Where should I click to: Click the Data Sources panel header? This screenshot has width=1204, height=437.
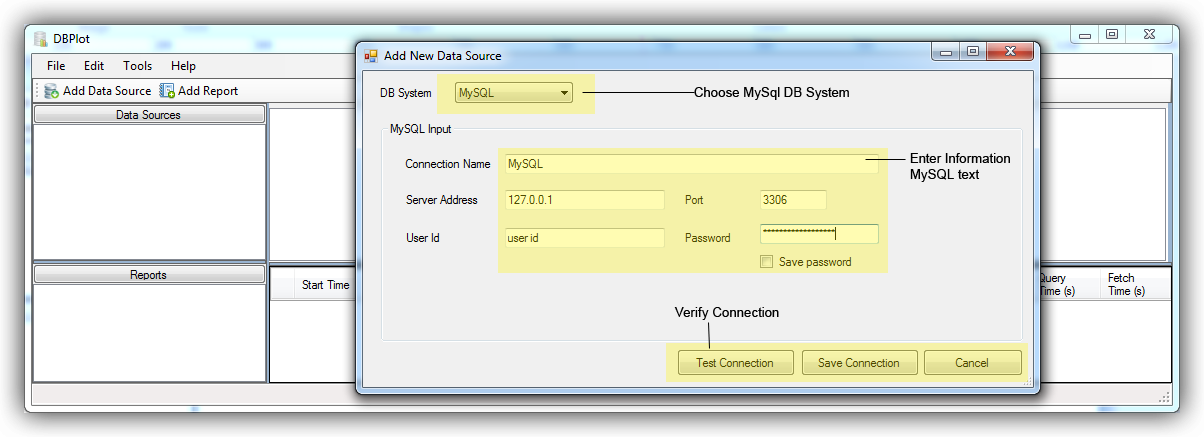(x=149, y=115)
